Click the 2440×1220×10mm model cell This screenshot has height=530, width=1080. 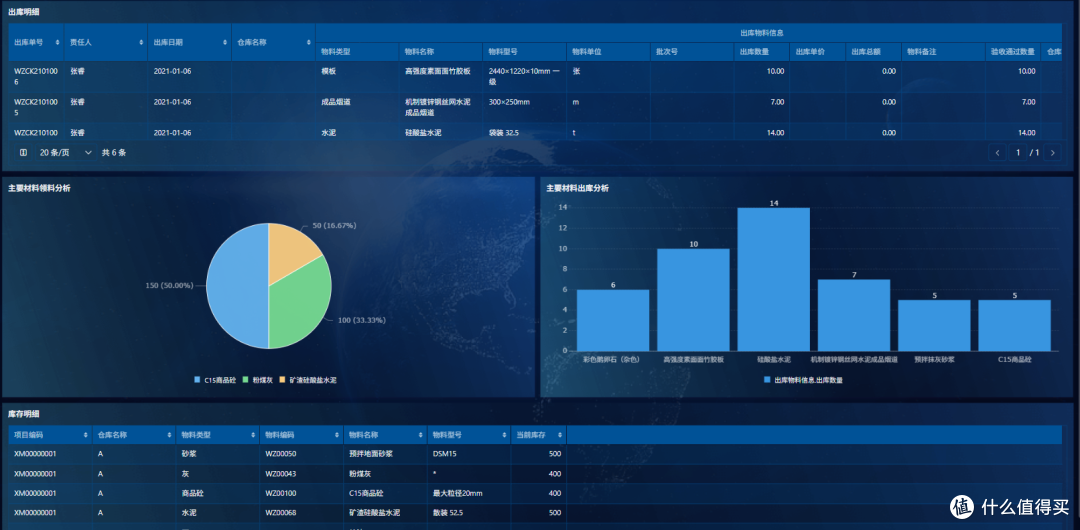(525, 76)
